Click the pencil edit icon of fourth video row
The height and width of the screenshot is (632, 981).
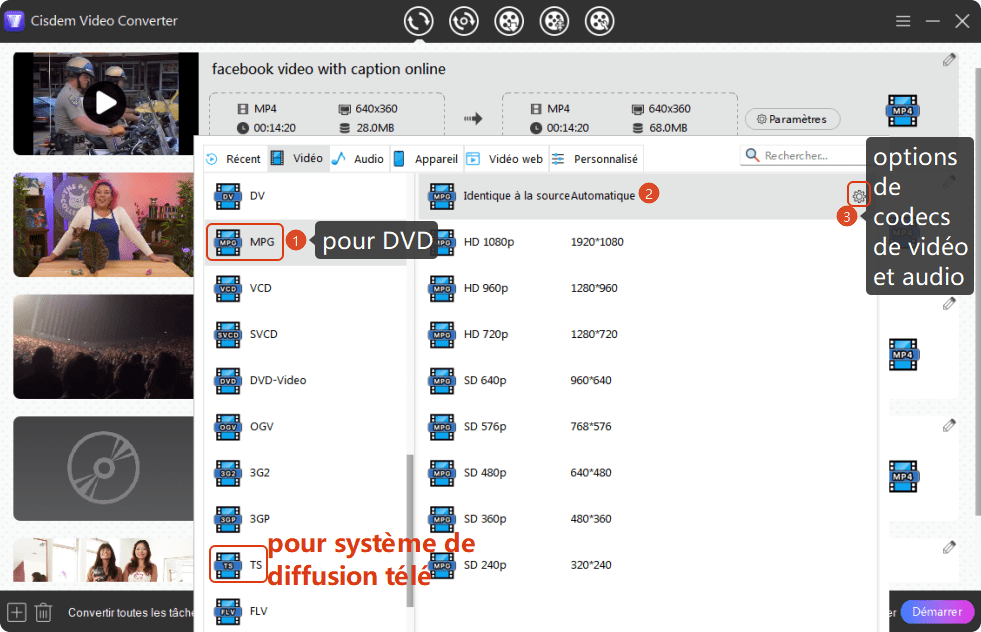click(949, 426)
